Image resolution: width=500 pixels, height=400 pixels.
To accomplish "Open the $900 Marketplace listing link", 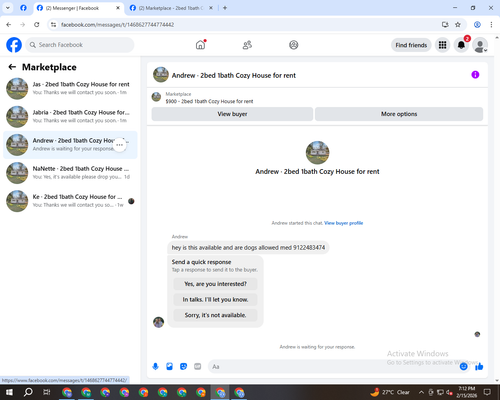I will pos(209,101).
